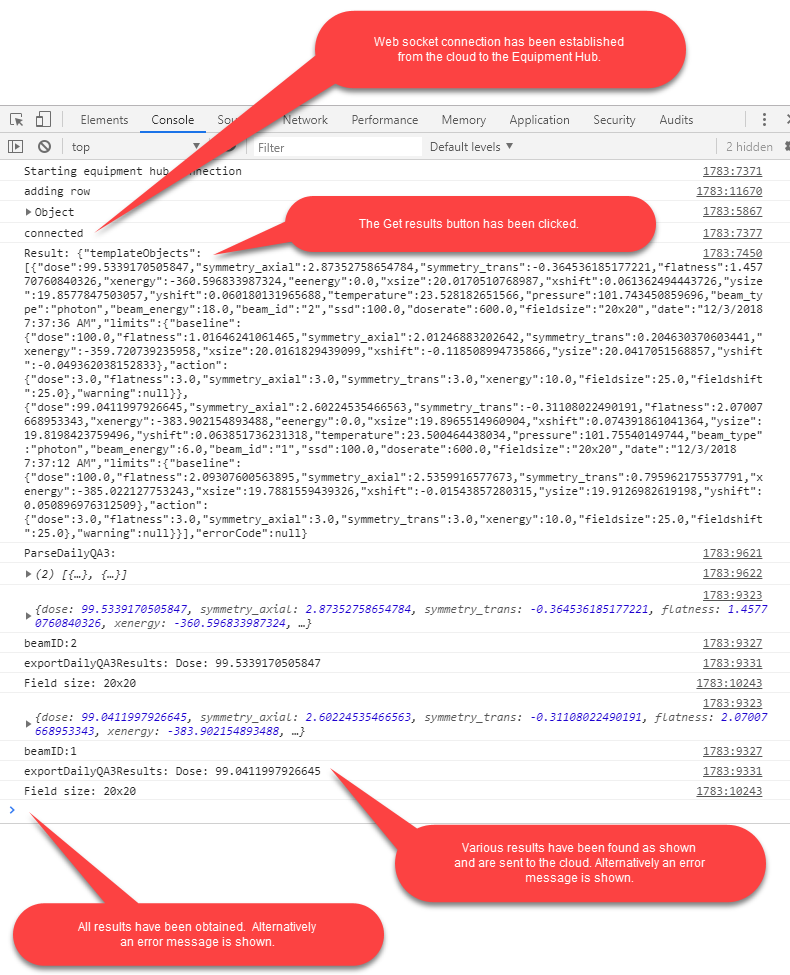The height and width of the screenshot is (975, 790).
Task: Open the DevTools three-dot menu
Action: pos(764,120)
